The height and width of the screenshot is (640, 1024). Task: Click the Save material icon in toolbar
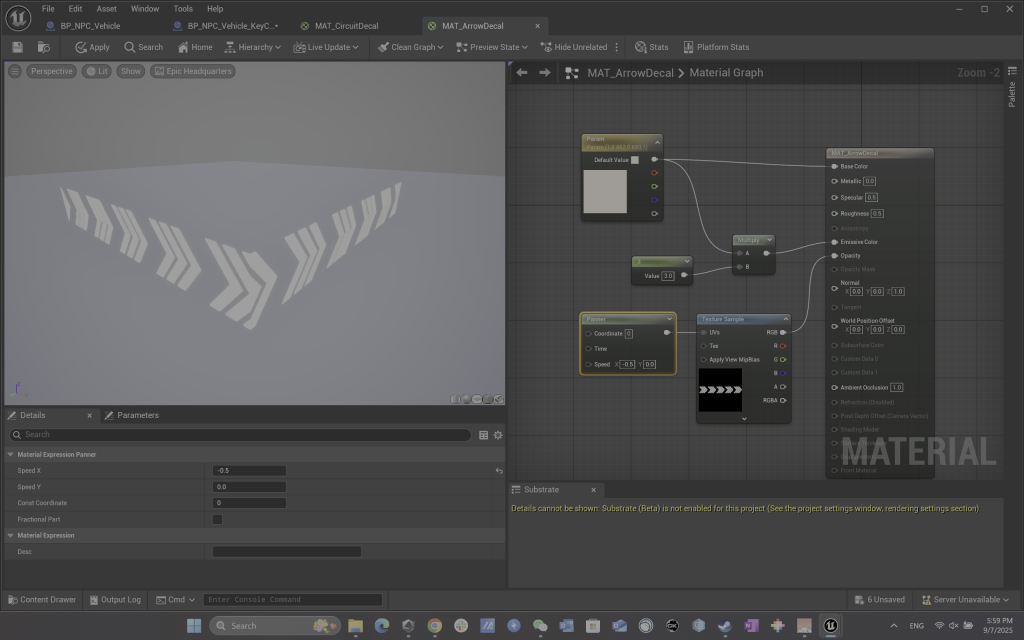[18, 47]
